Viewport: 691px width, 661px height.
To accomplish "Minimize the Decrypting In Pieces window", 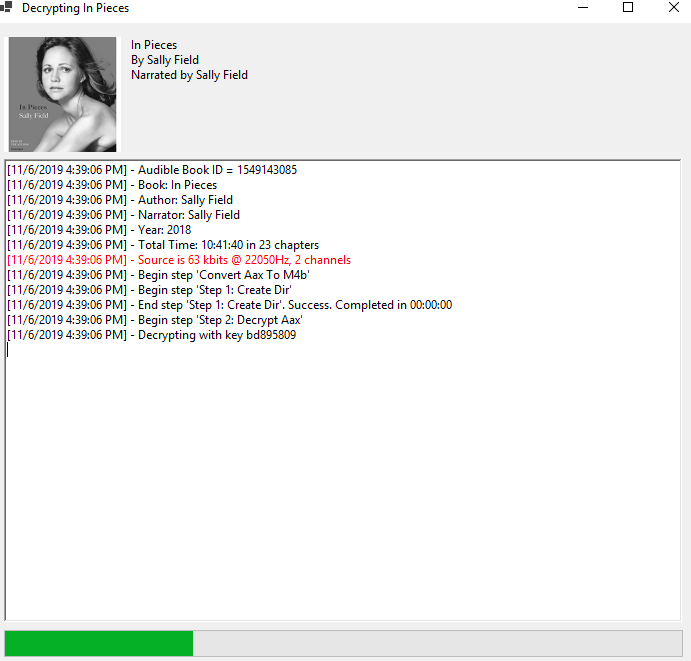I will [582, 8].
